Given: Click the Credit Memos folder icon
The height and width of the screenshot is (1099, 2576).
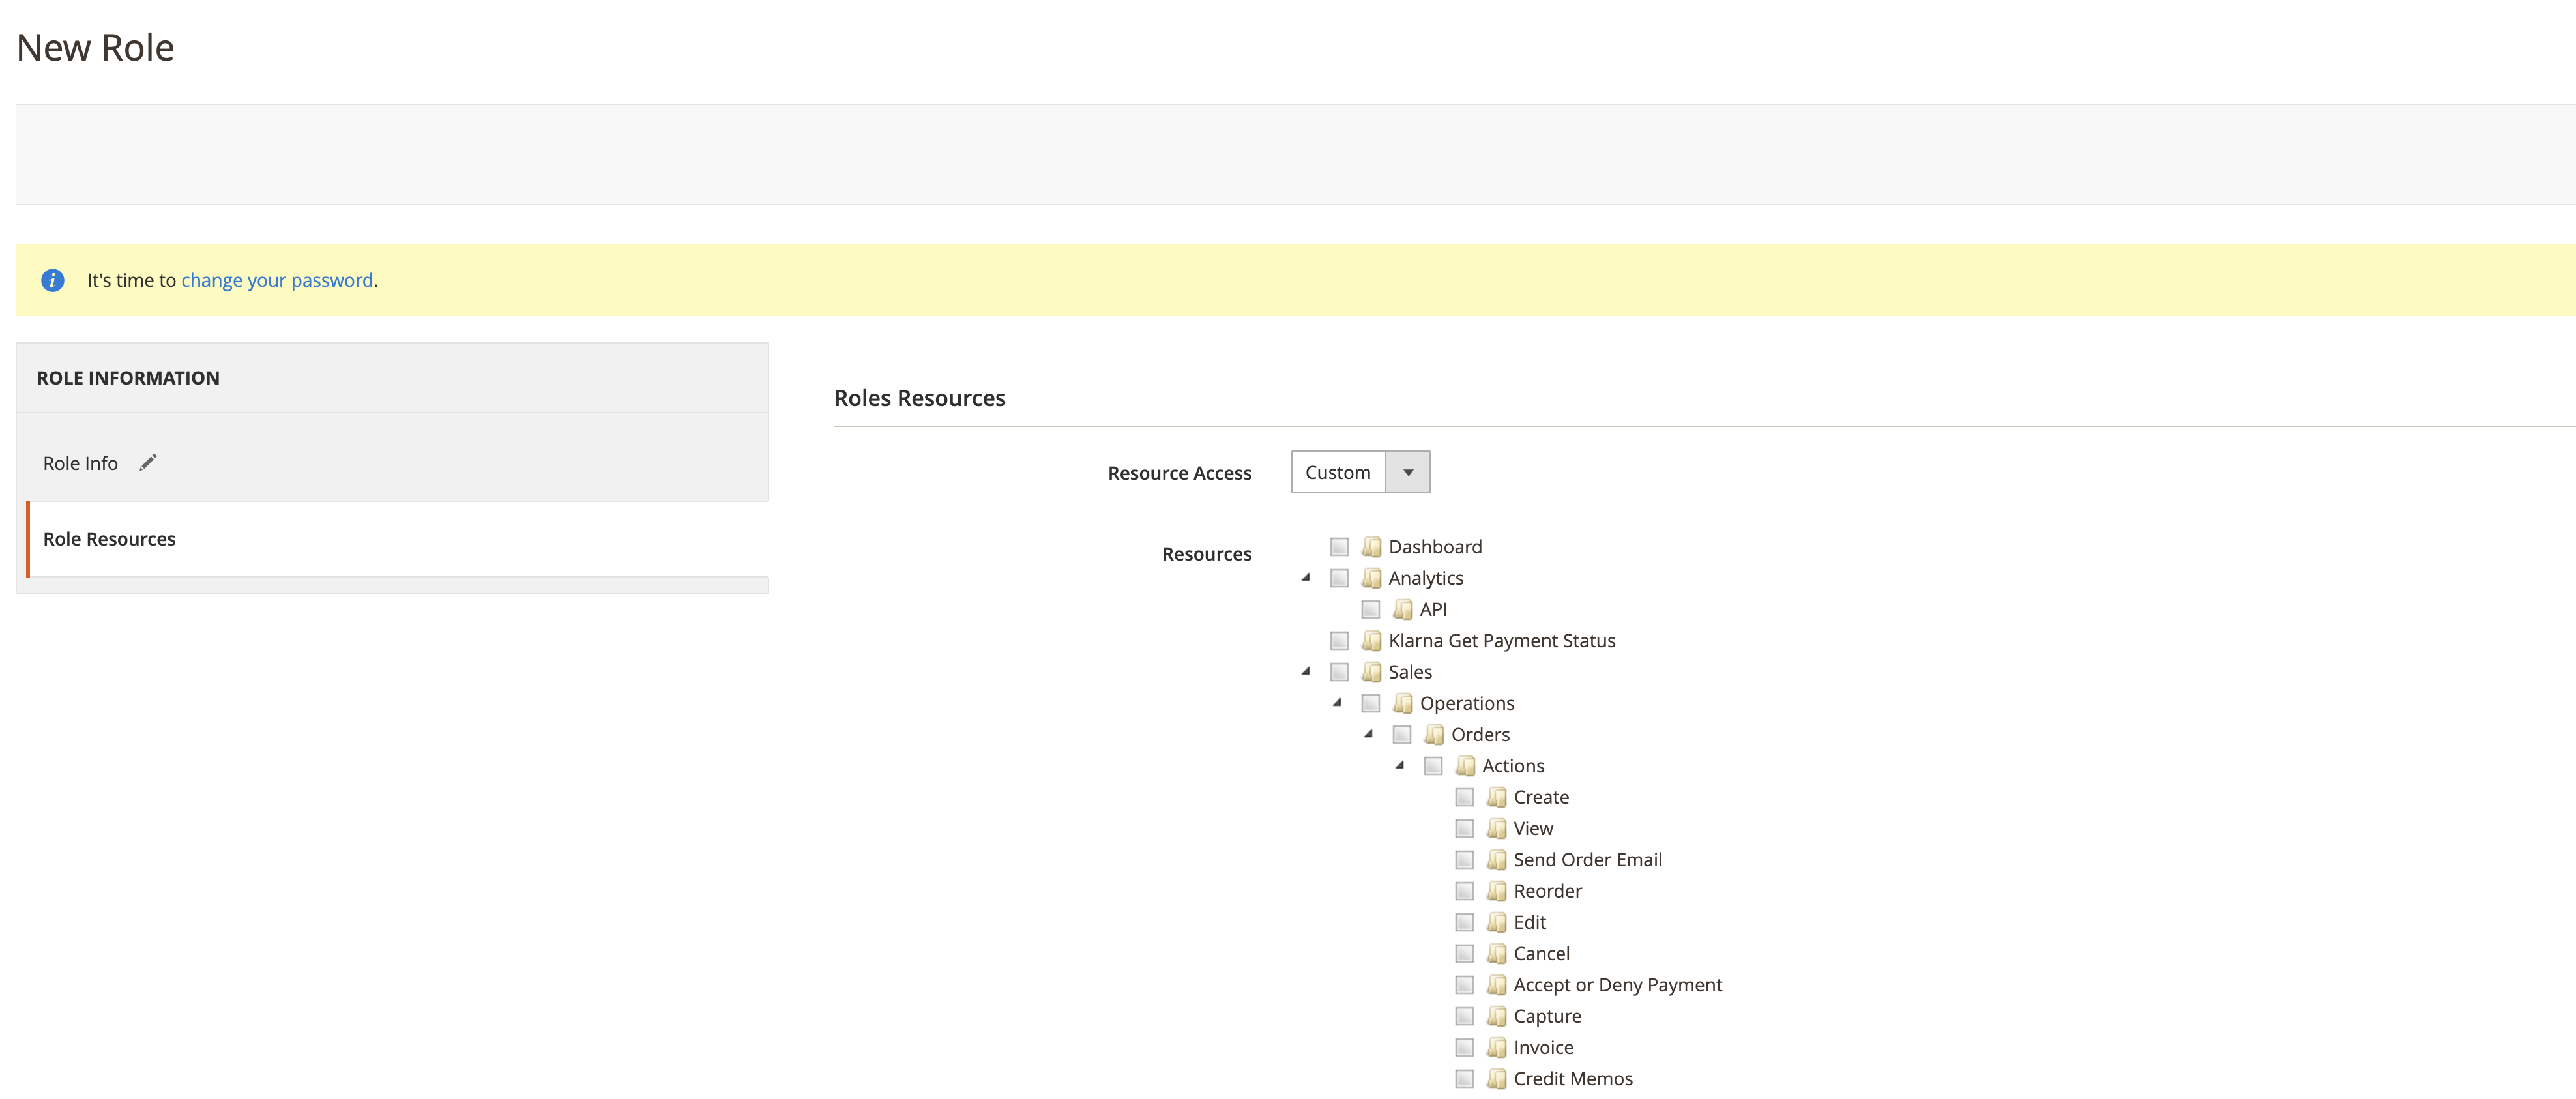Looking at the screenshot, I should [x=1496, y=1078].
